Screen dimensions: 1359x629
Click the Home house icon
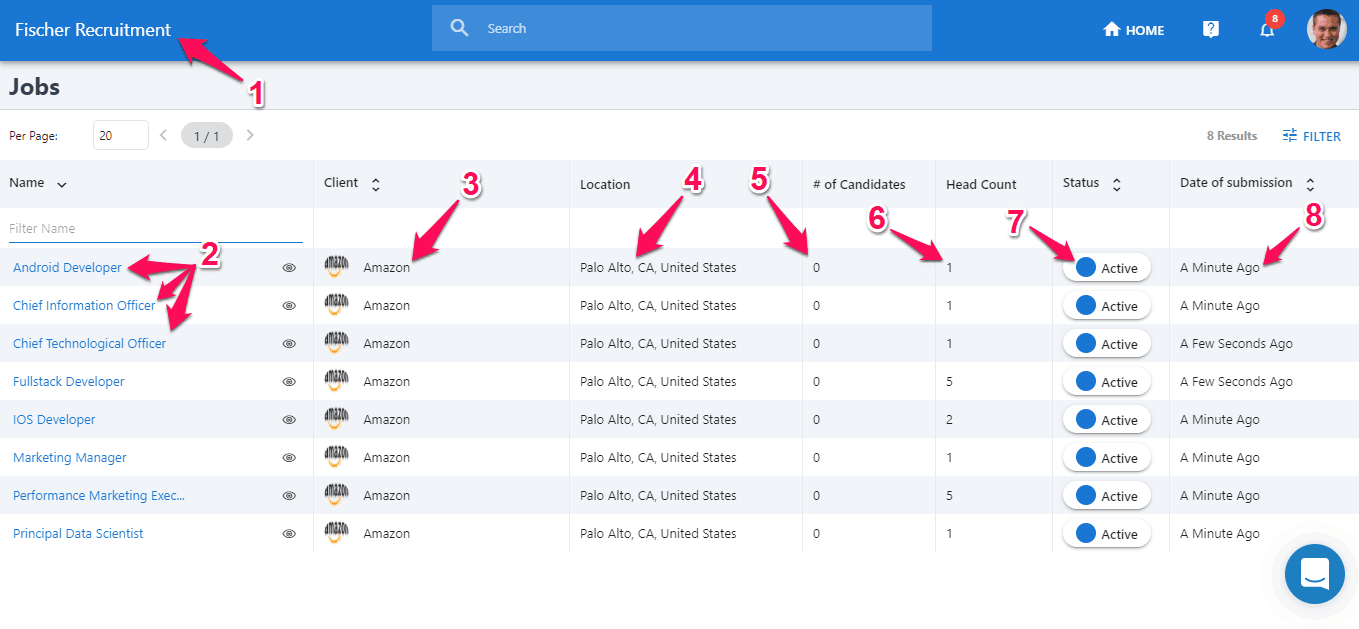coord(1111,30)
